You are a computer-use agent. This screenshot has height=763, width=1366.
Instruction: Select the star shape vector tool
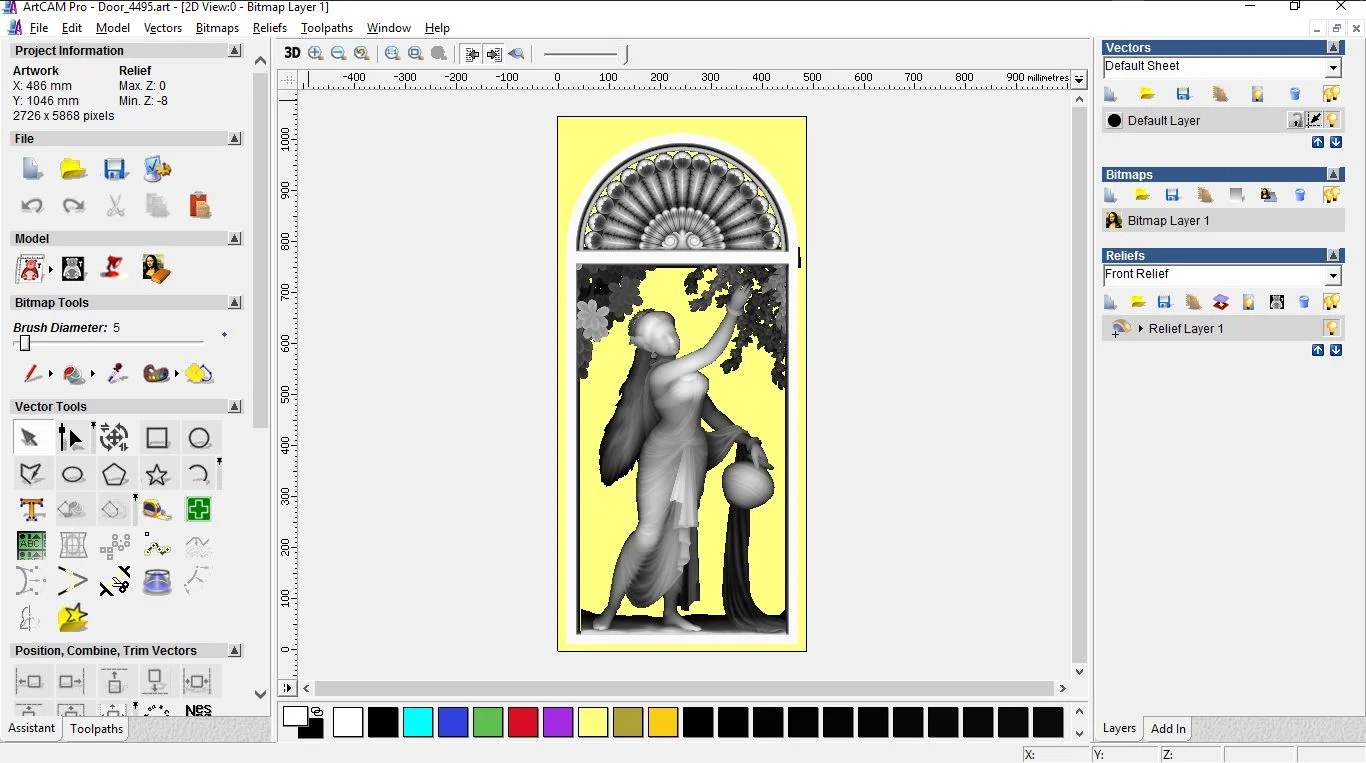coord(157,475)
